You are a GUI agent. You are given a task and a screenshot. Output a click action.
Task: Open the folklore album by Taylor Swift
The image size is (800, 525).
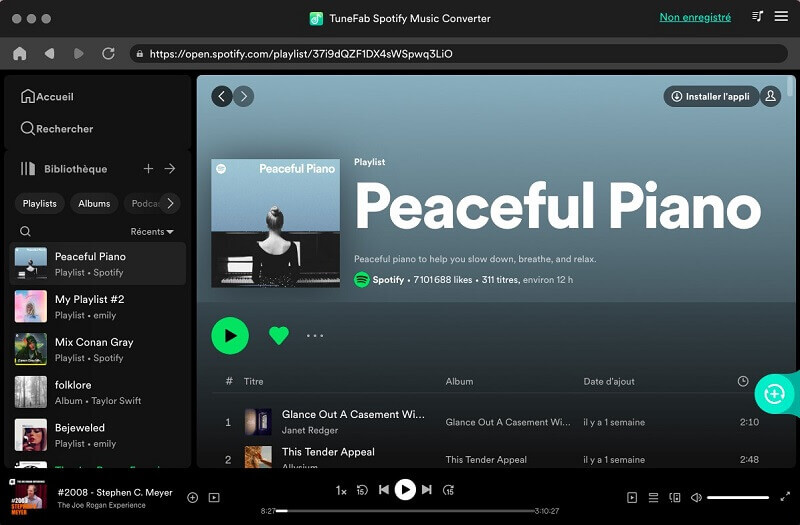click(x=97, y=392)
